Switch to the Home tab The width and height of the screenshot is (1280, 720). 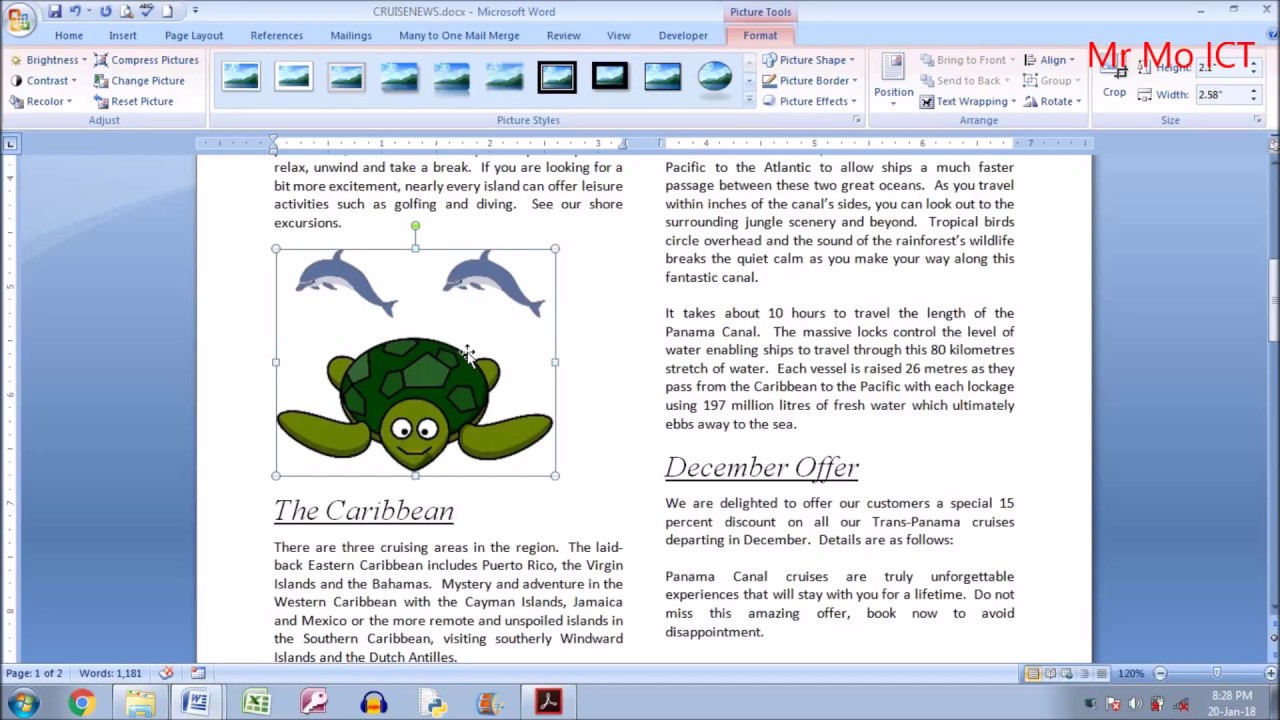pyautogui.click(x=69, y=35)
